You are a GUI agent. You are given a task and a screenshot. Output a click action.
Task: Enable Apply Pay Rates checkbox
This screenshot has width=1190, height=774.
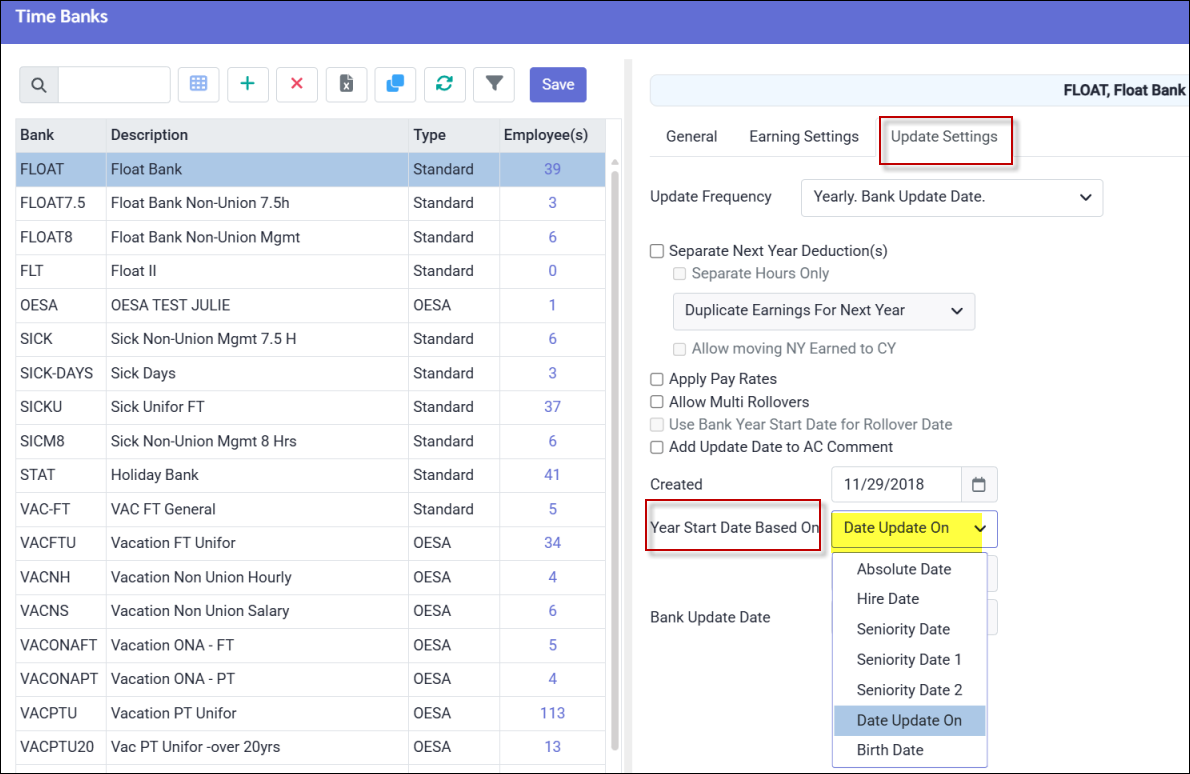point(657,379)
